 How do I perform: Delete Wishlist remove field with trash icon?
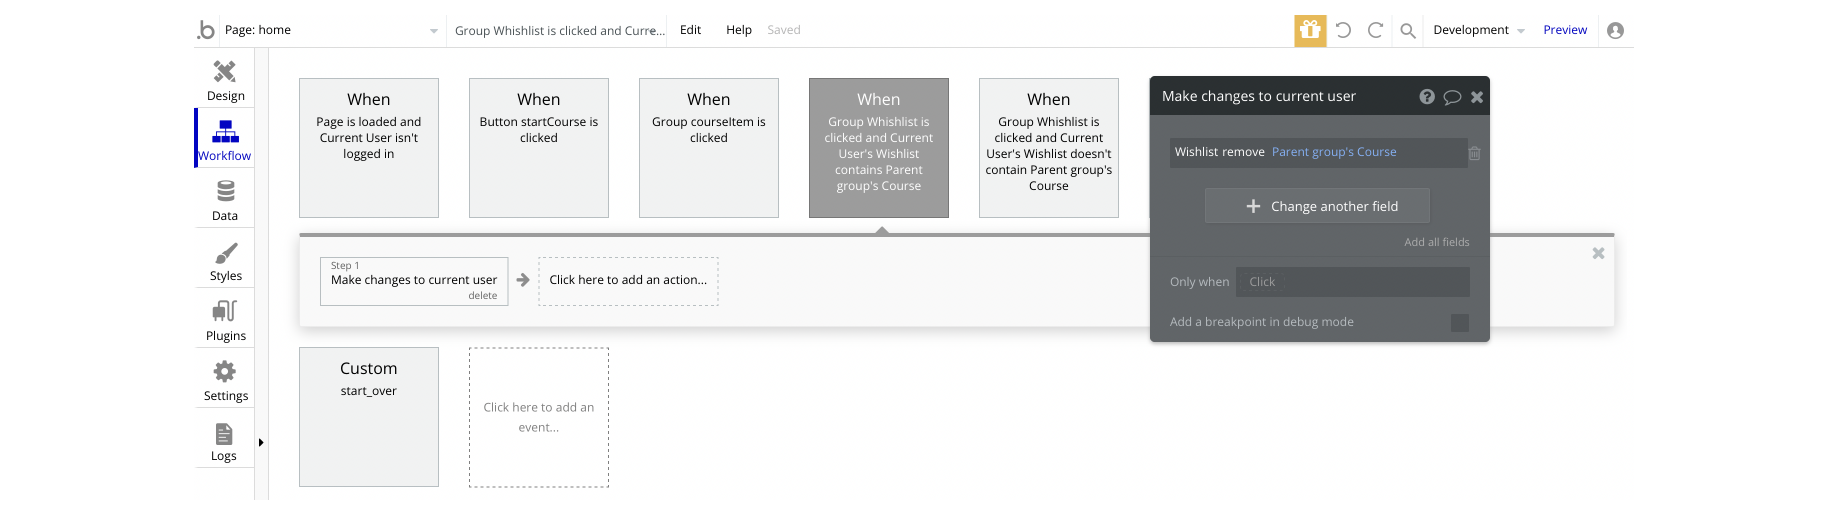pos(1474,153)
